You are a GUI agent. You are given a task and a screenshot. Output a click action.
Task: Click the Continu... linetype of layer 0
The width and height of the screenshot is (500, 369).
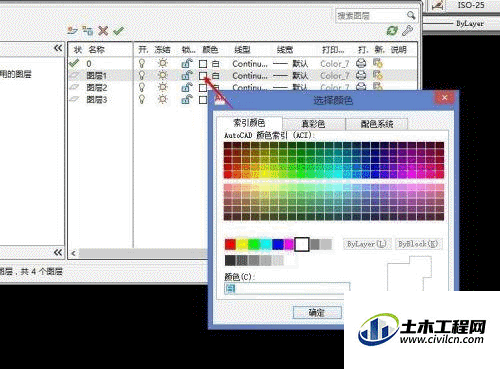coord(250,63)
